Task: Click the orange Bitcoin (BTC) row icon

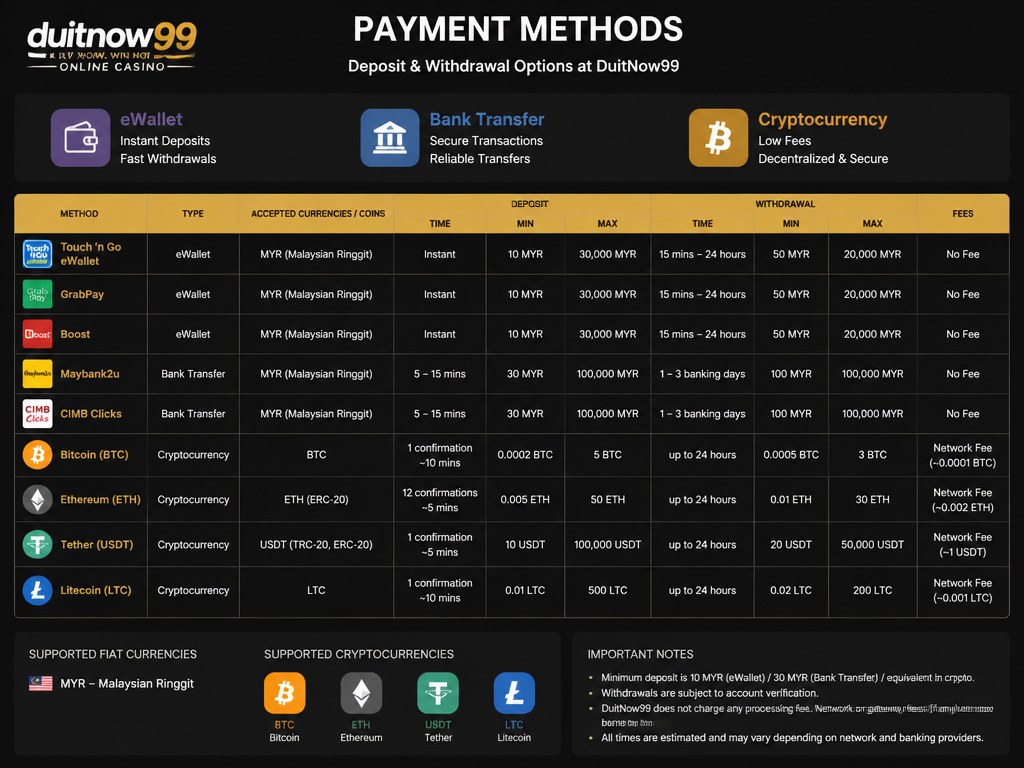Action: coord(37,455)
